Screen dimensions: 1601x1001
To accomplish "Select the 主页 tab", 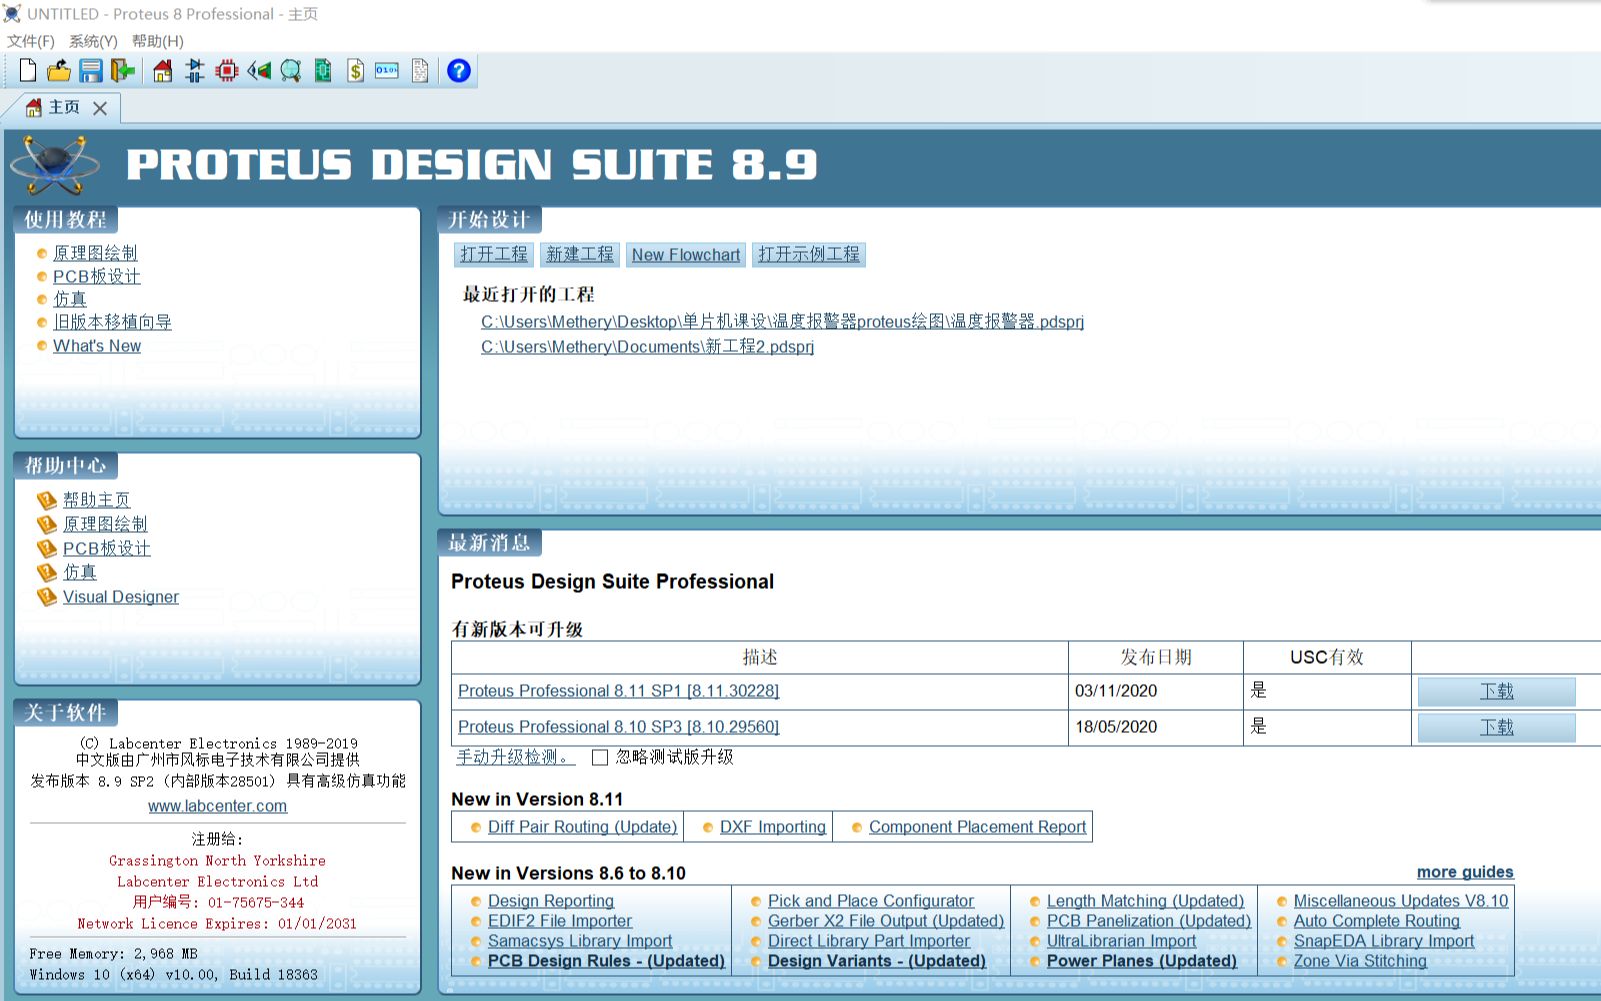I will pyautogui.click(x=64, y=107).
